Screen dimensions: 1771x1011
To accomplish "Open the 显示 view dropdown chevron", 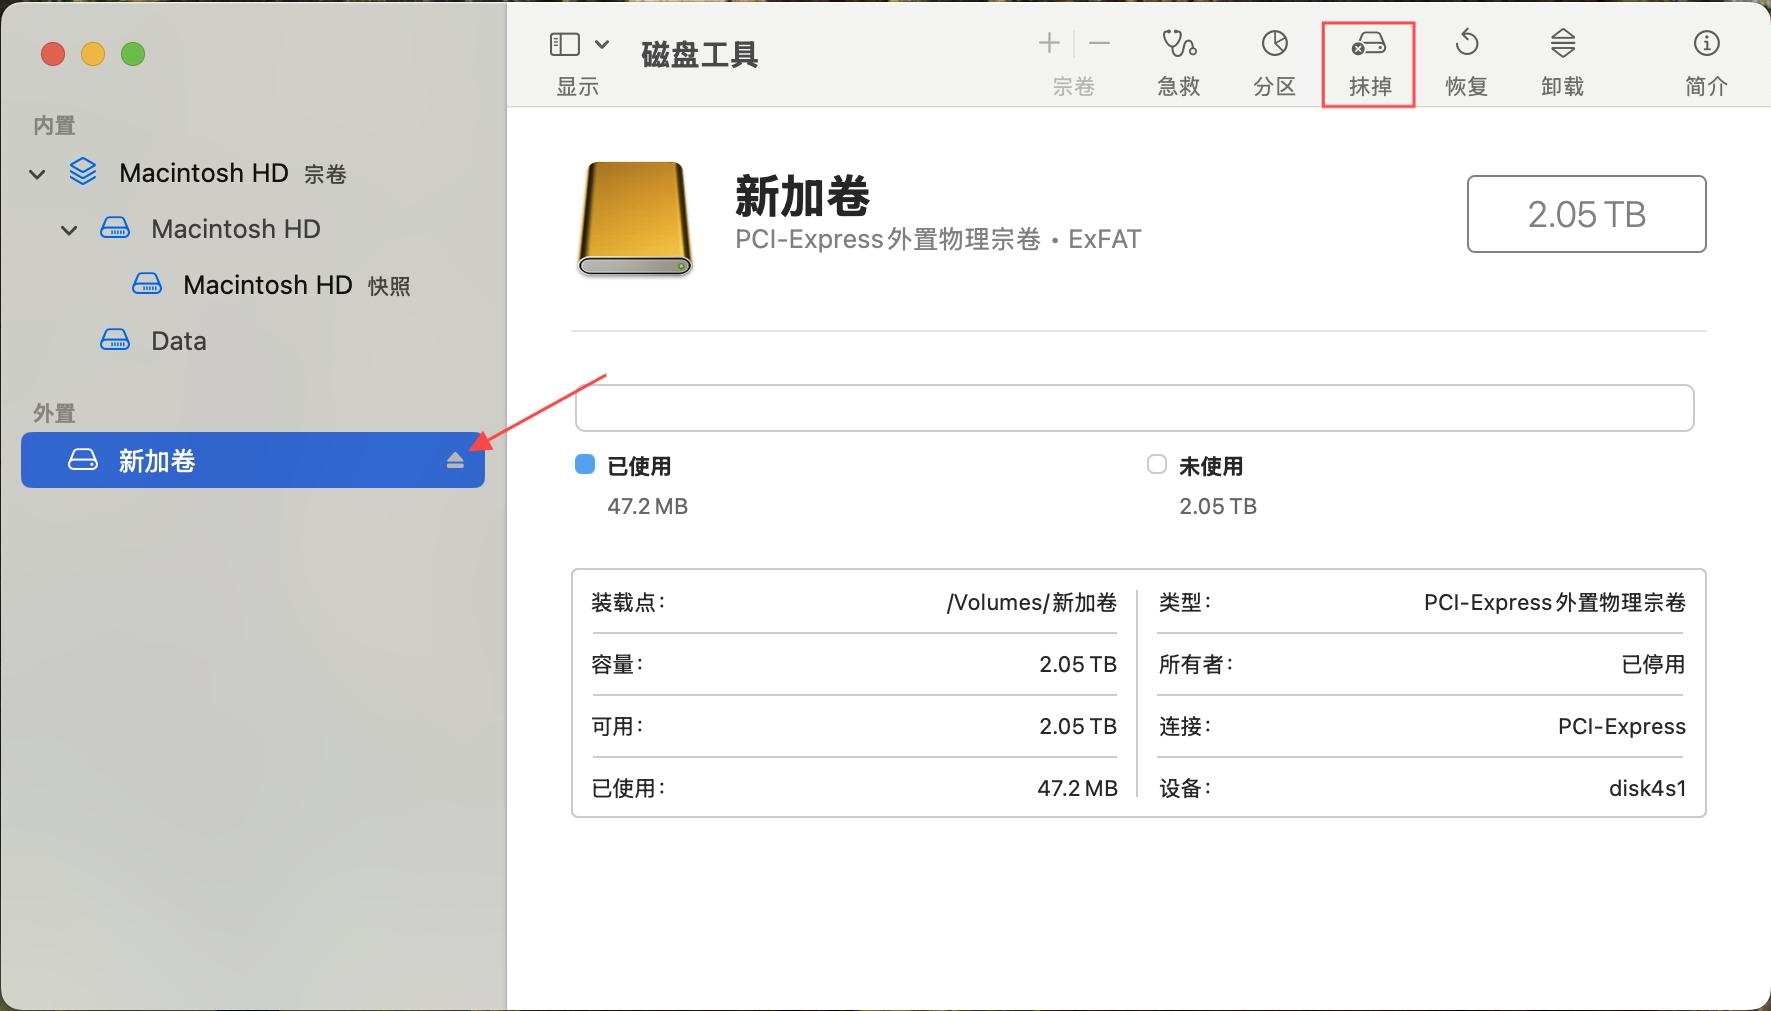I will click(x=602, y=44).
